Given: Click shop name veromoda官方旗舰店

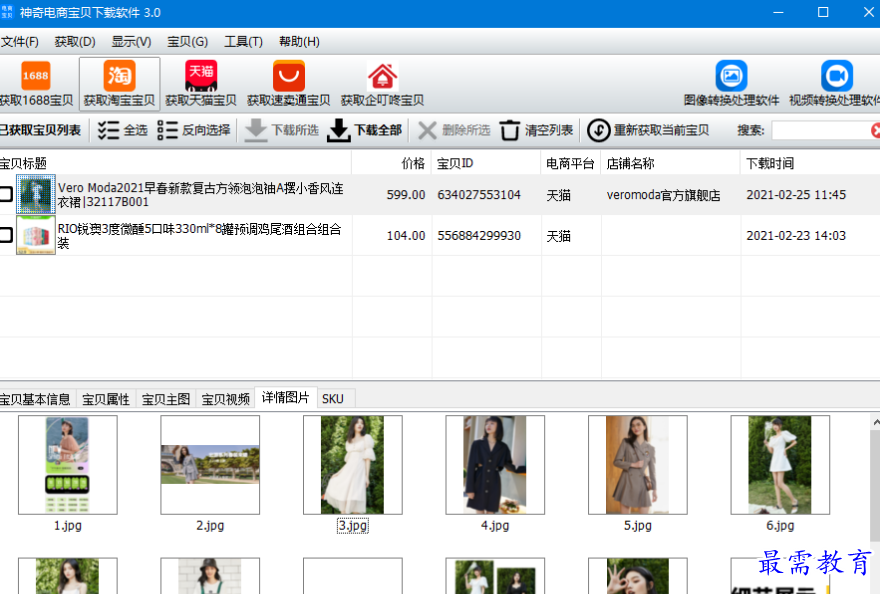Looking at the screenshot, I should click(x=663, y=195).
